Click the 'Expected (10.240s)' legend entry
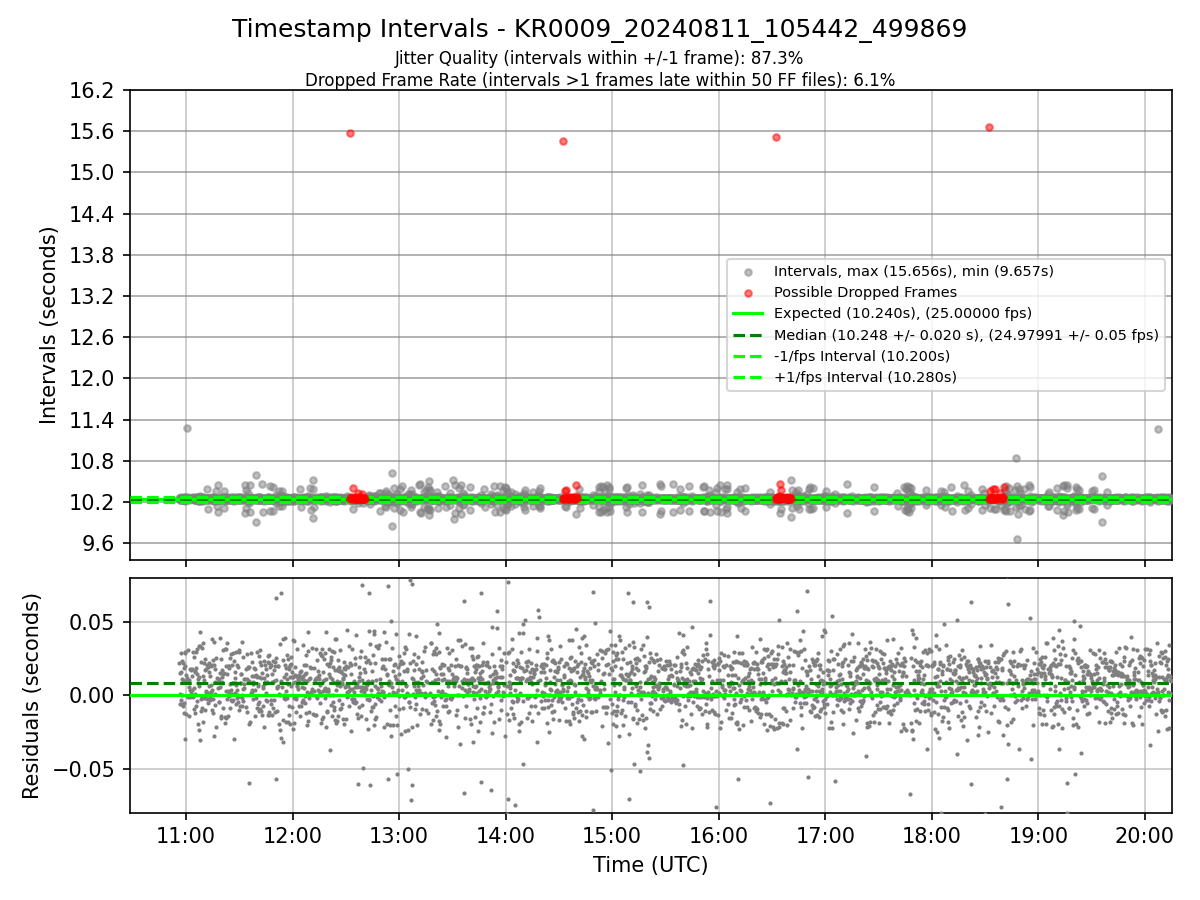The image size is (1200, 900). click(x=902, y=313)
